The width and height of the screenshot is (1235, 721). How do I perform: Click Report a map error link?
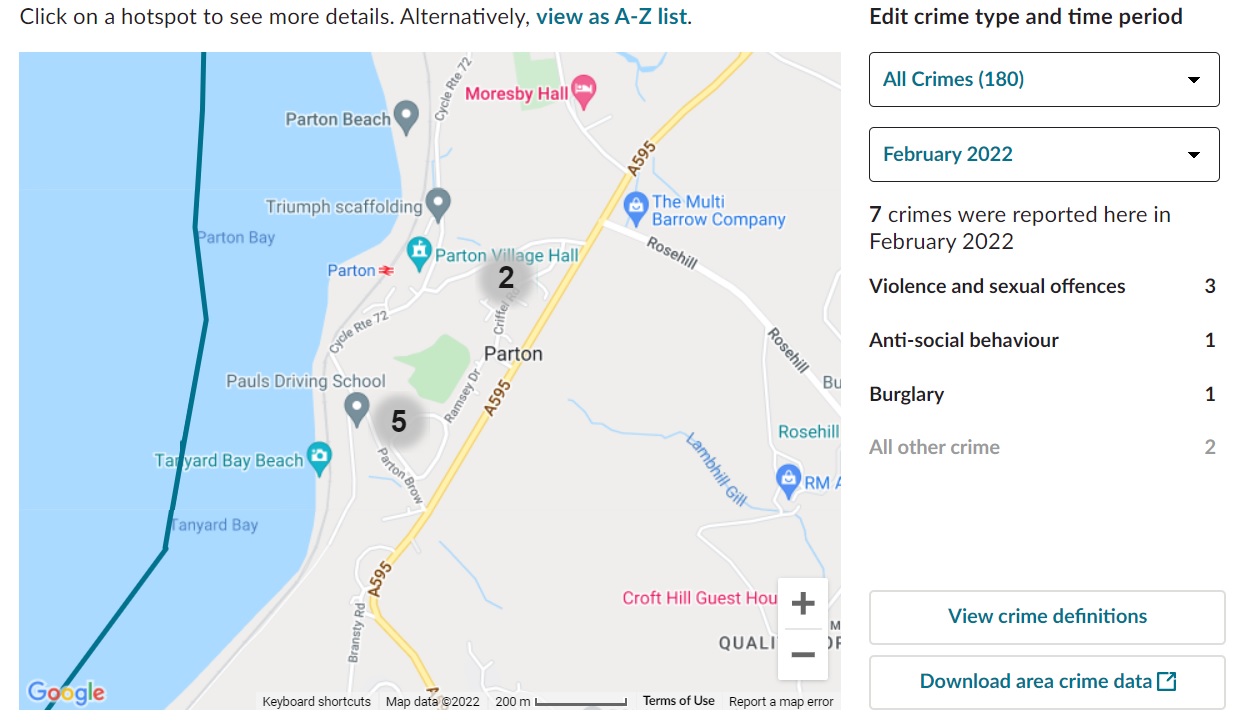781,701
